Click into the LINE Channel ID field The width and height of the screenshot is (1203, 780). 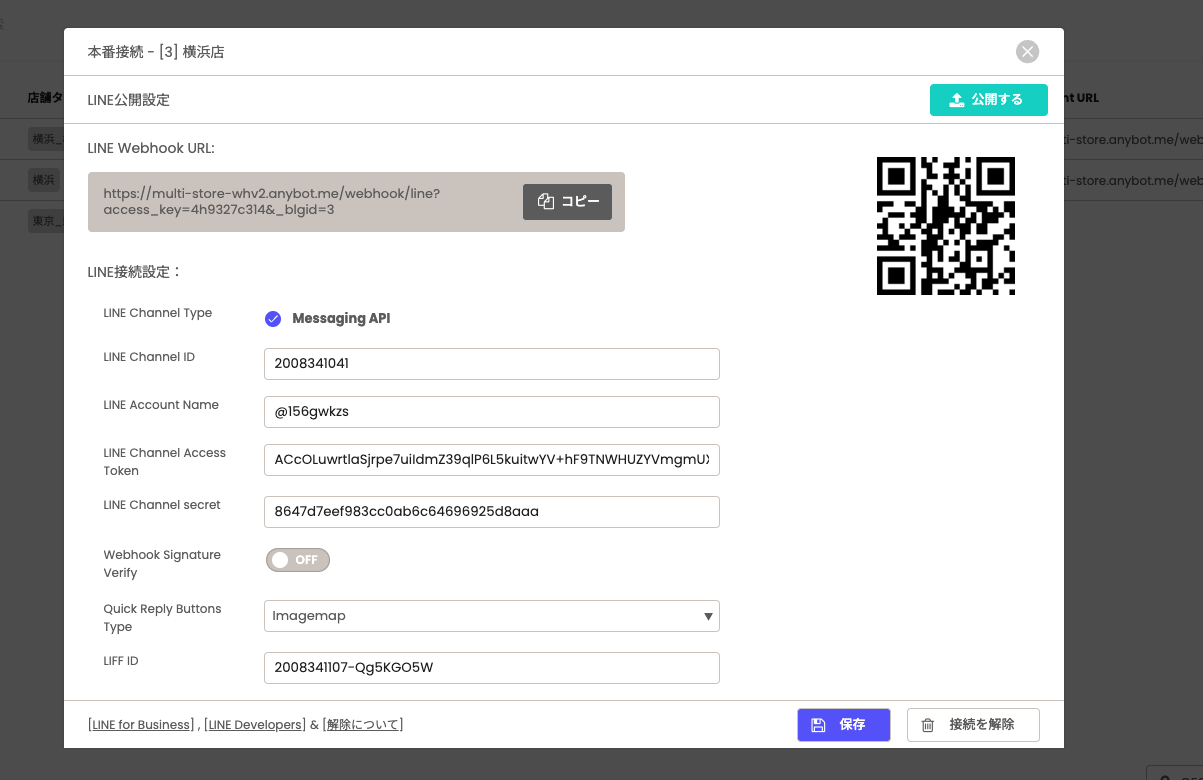point(491,364)
